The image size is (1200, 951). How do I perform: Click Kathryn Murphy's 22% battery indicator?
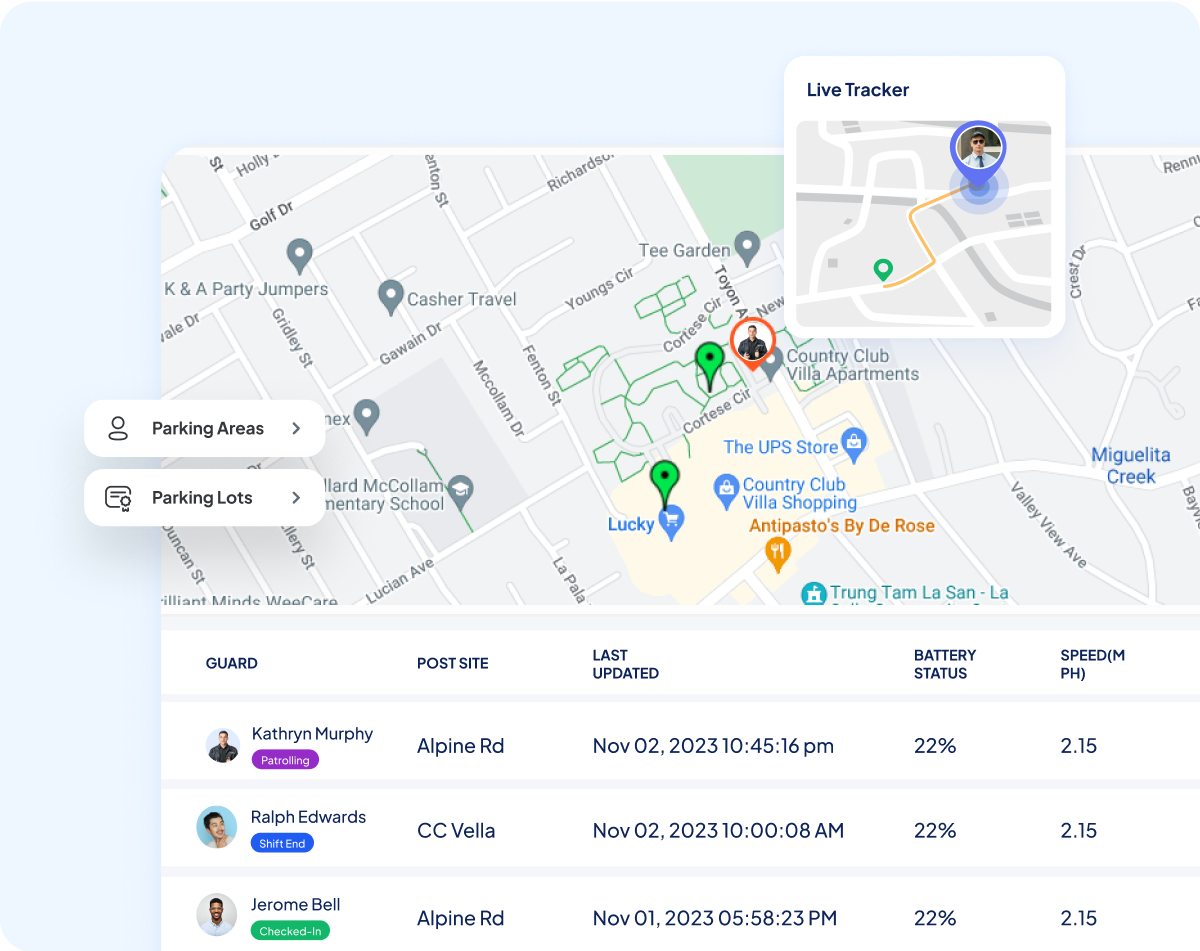coord(934,745)
